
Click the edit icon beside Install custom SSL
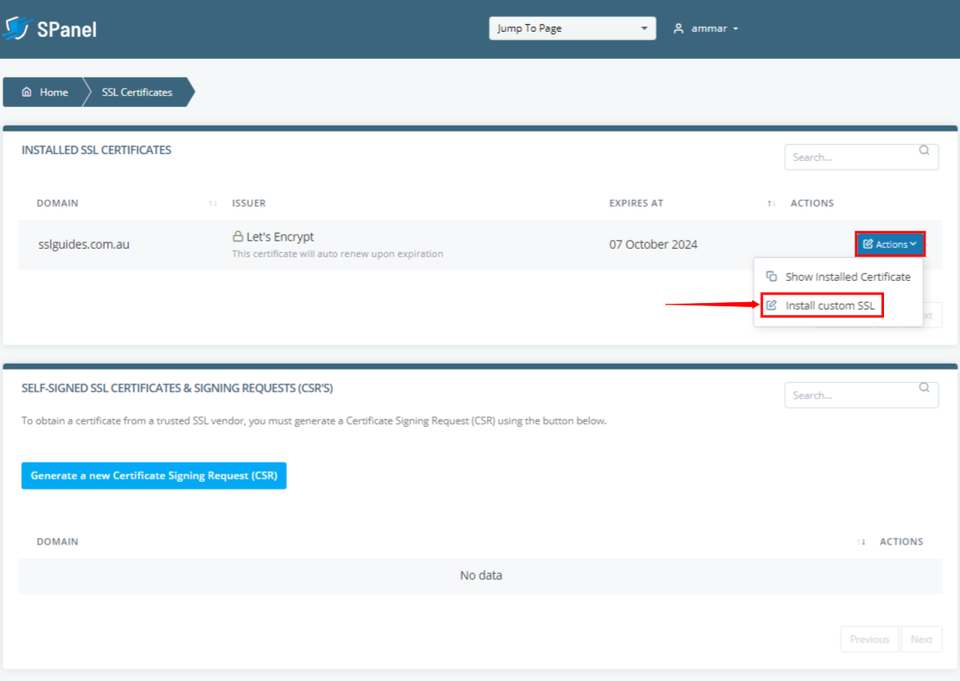771,305
